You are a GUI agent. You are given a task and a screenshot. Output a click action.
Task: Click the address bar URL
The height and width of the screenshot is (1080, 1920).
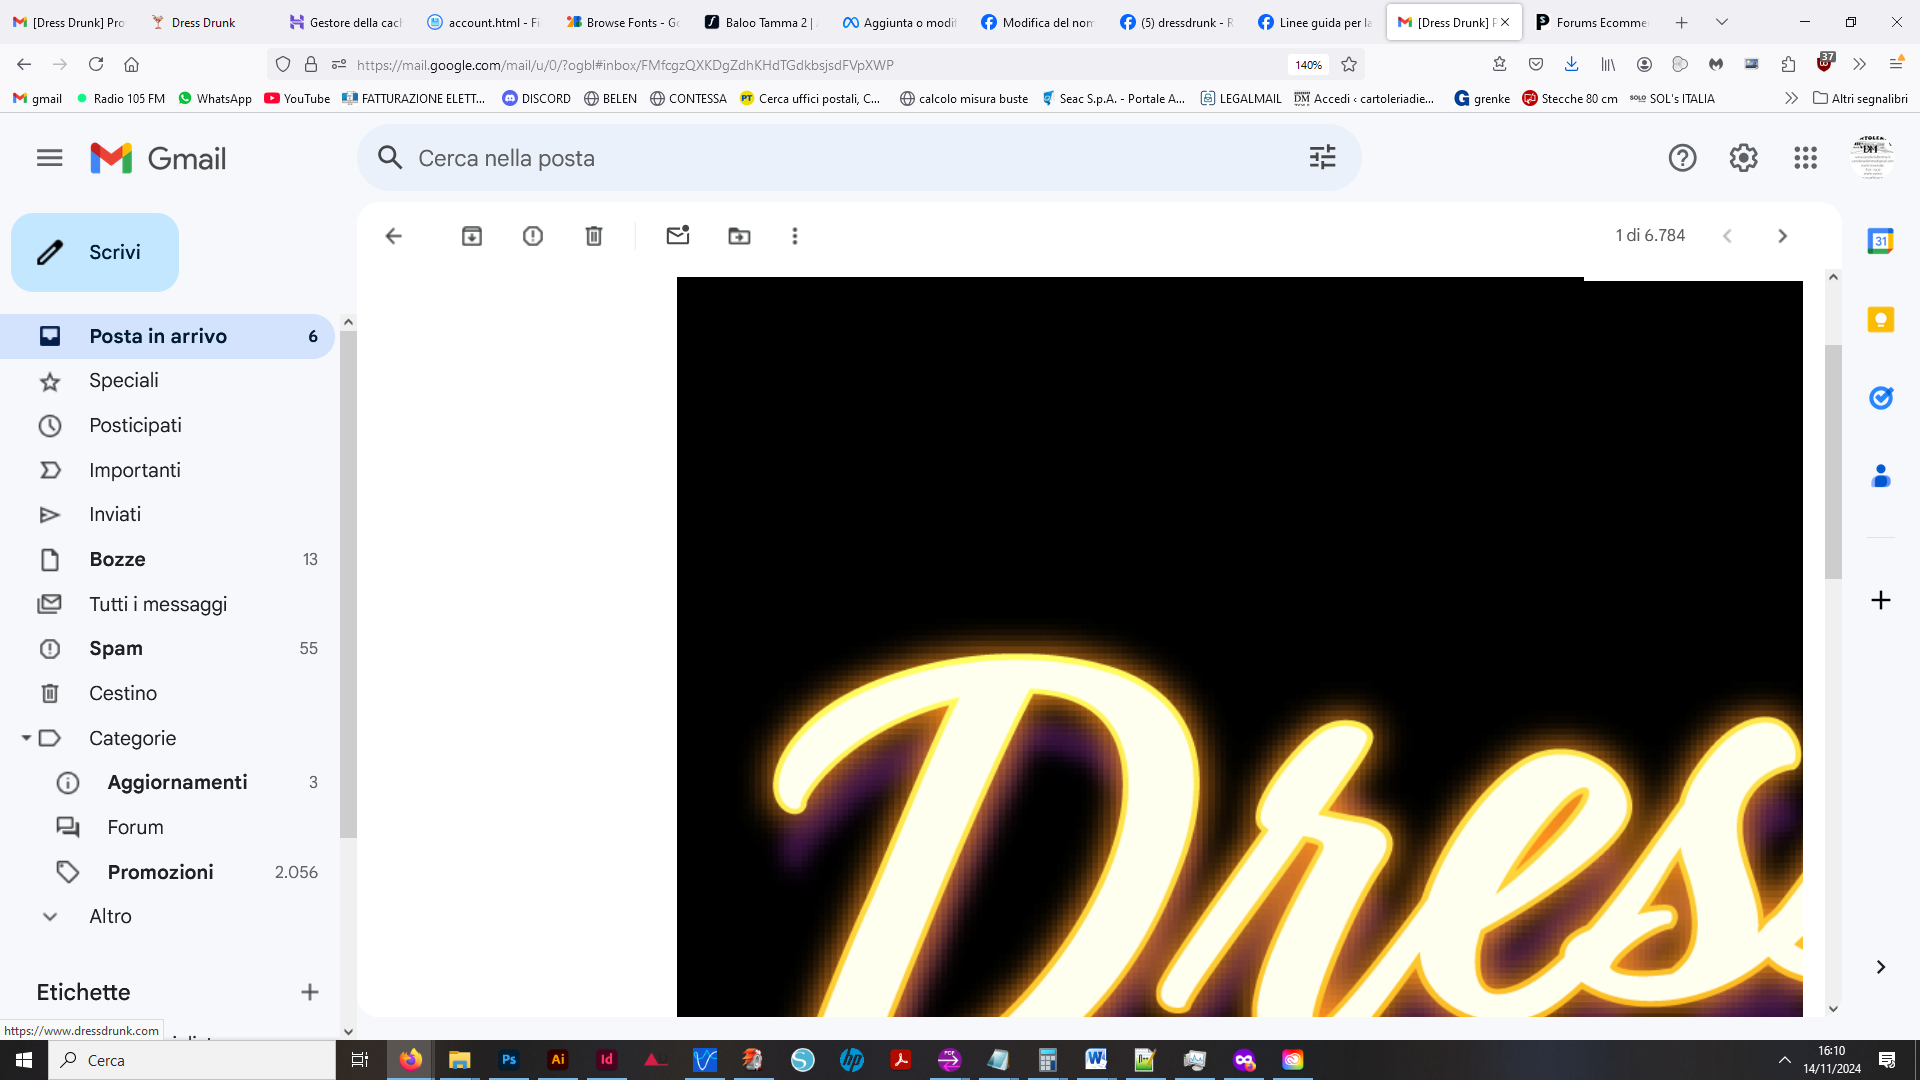pyautogui.click(x=625, y=65)
